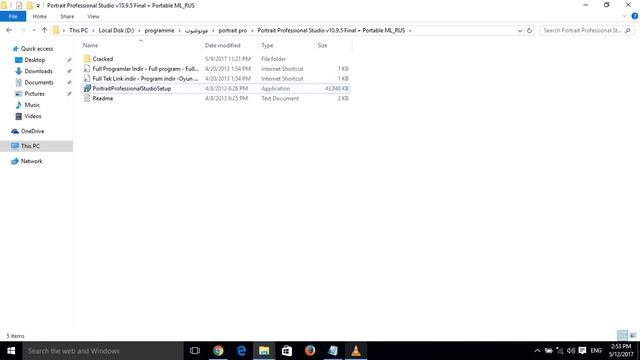Change ENG input language

(596, 351)
